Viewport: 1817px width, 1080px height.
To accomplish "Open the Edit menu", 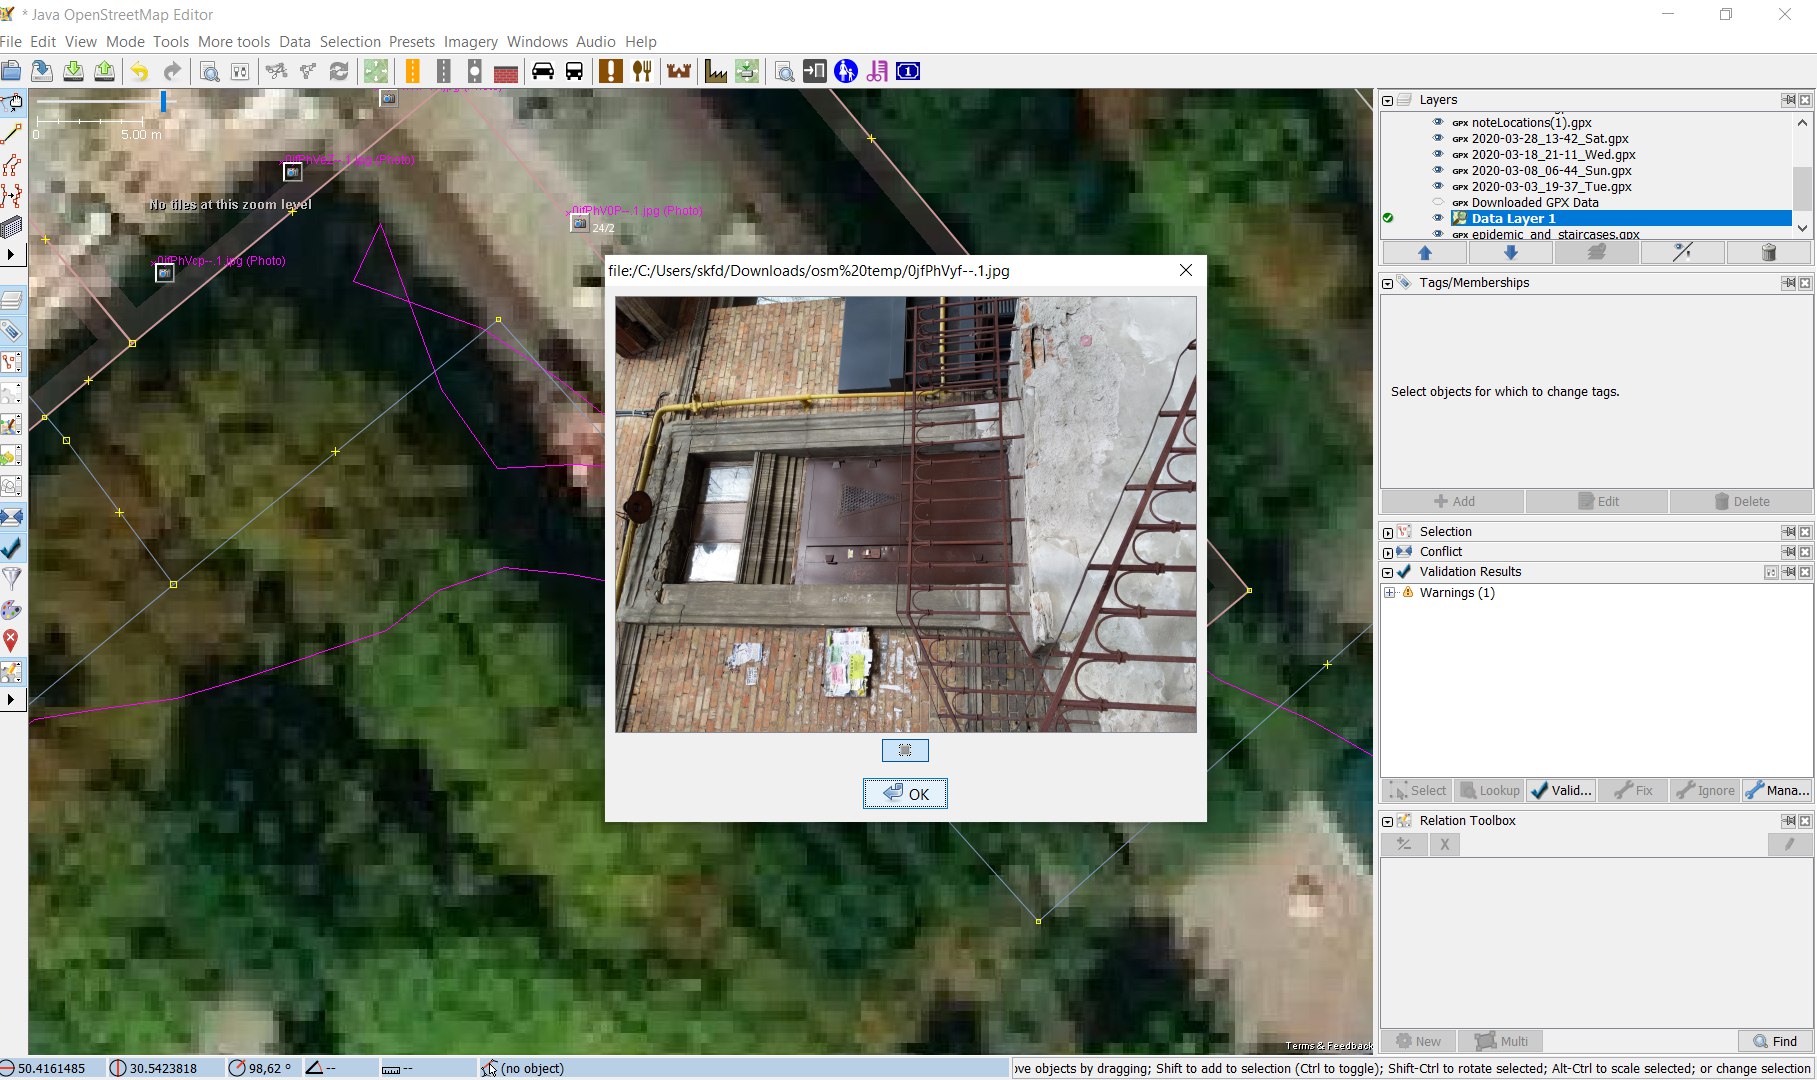I will [x=43, y=41].
